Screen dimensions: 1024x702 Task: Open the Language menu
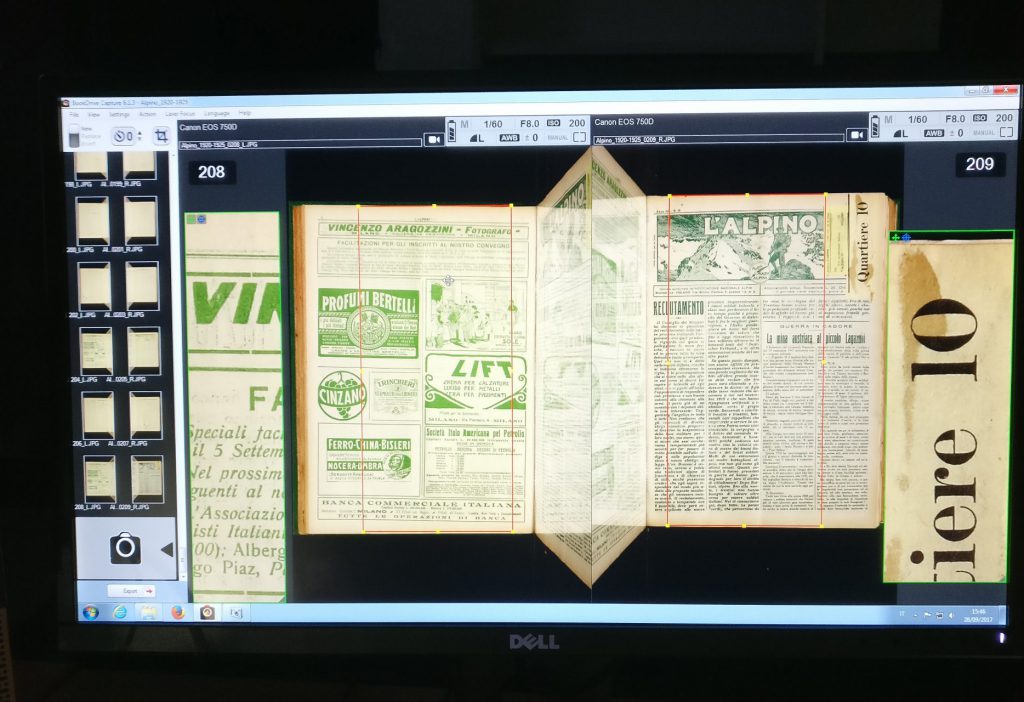coord(217,113)
